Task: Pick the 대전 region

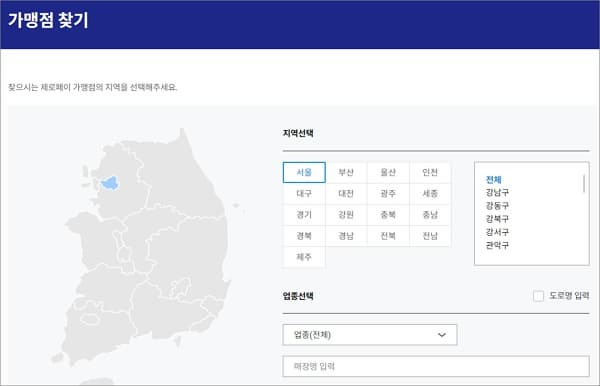Action: 346,194
